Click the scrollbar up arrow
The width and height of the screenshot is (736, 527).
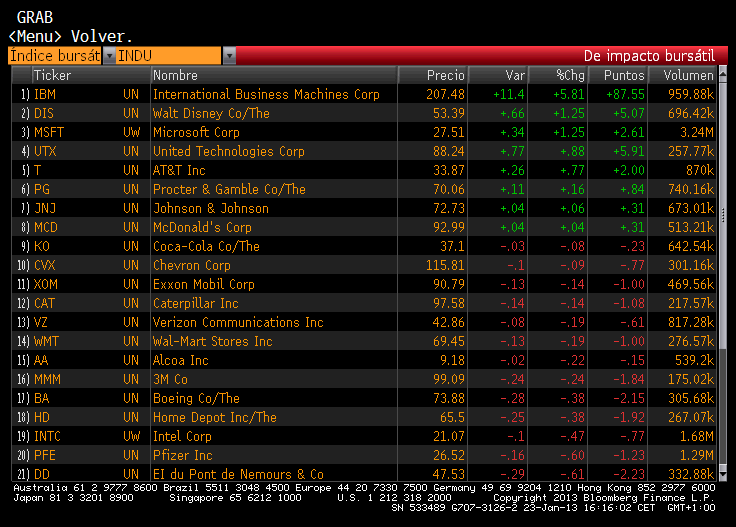(723, 72)
